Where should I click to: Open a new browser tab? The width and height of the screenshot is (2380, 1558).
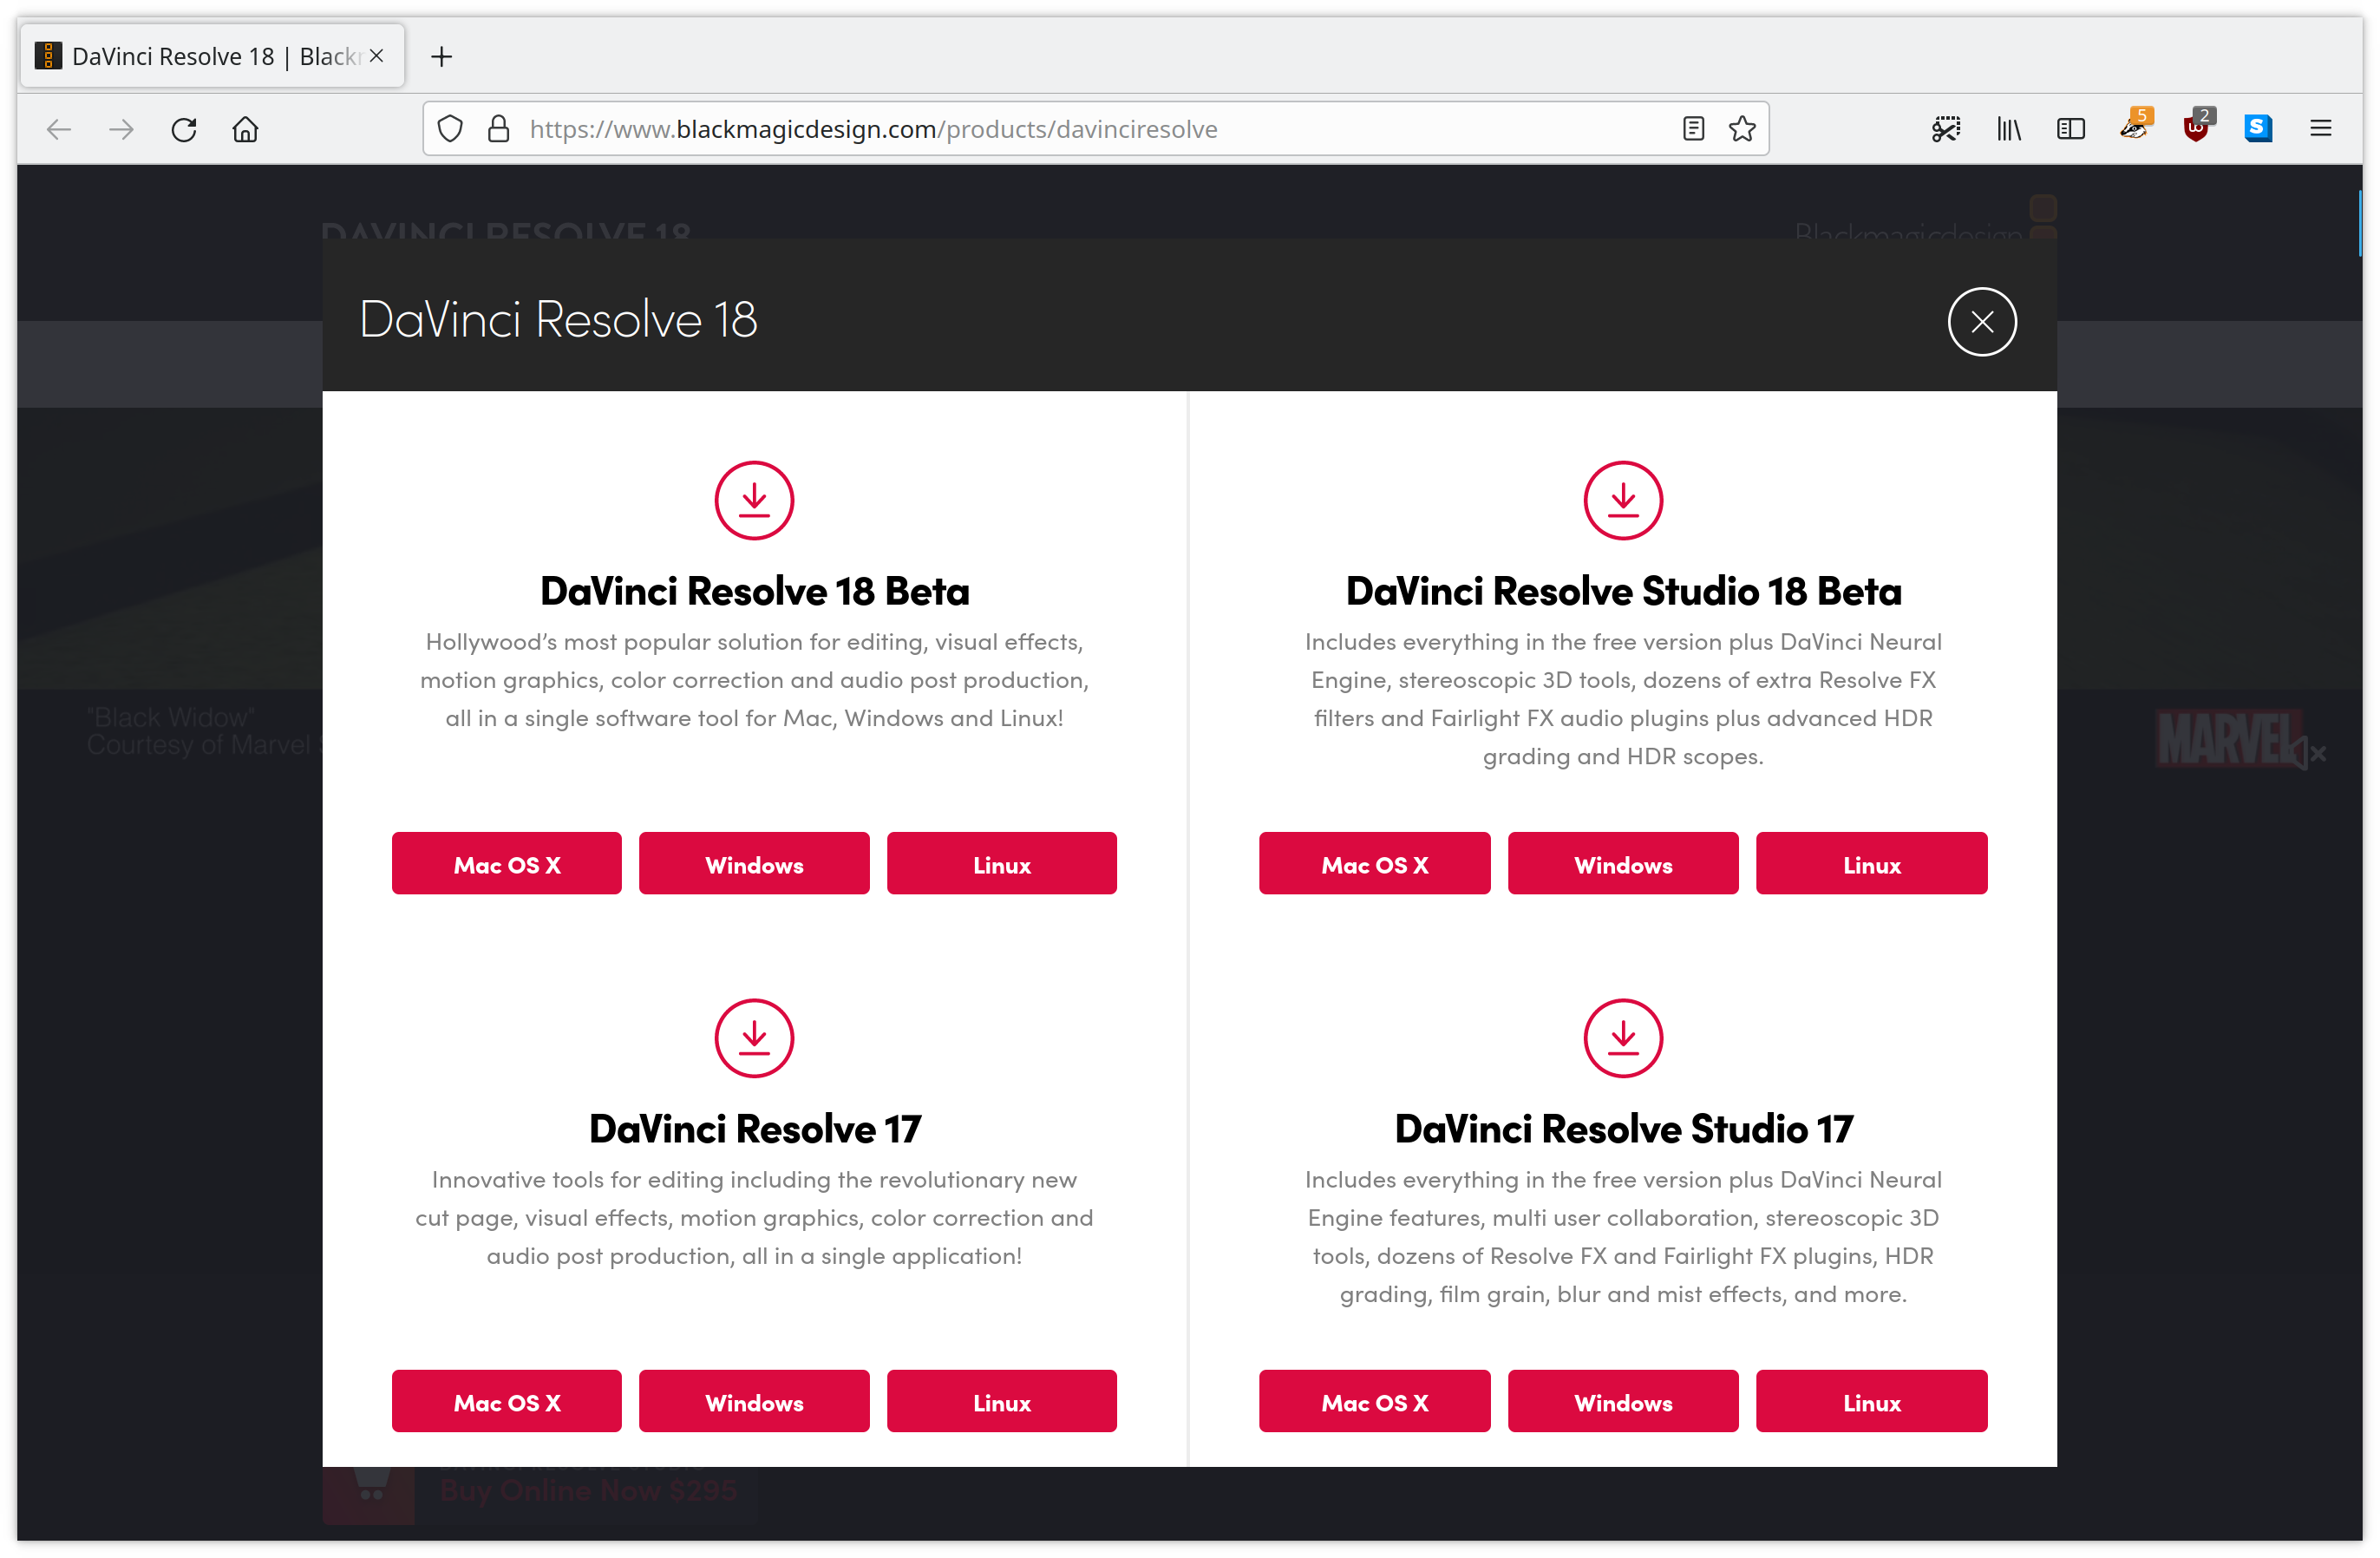[441, 57]
